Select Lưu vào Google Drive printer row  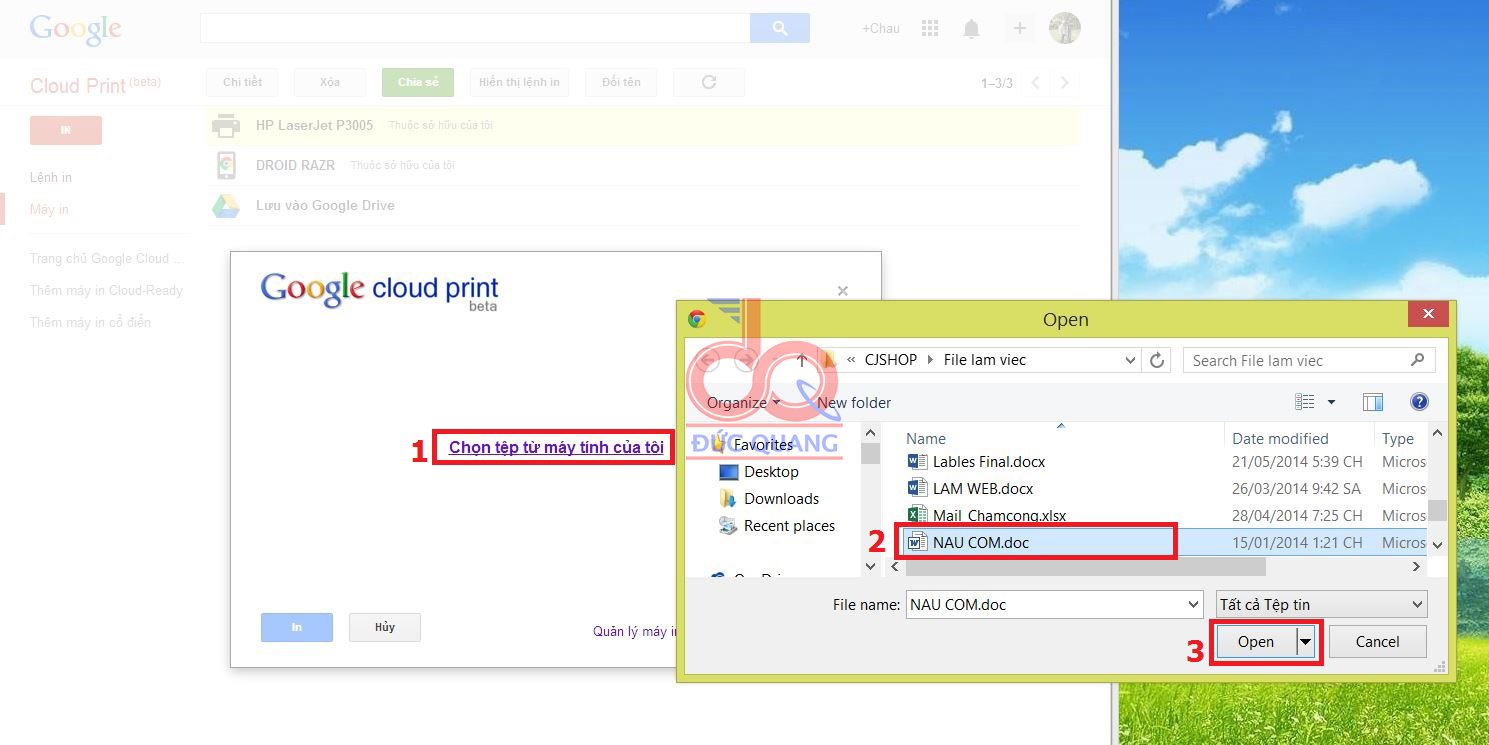click(643, 205)
